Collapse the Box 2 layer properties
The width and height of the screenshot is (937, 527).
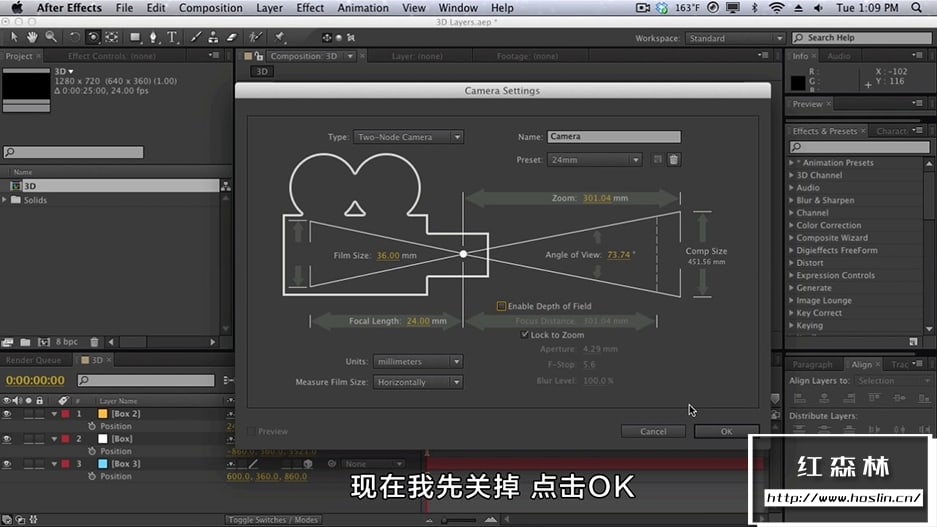pyautogui.click(x=54, y=413)
